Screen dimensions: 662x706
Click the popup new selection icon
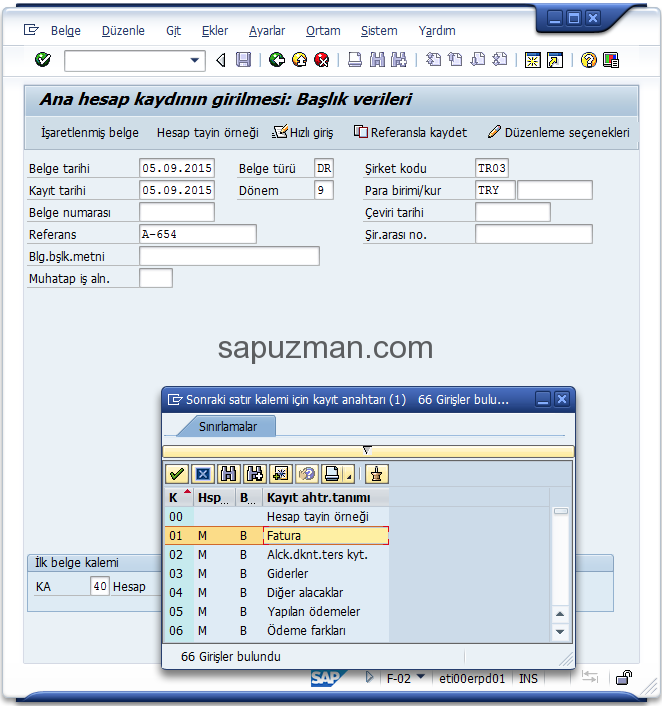[x=281, y=474]
